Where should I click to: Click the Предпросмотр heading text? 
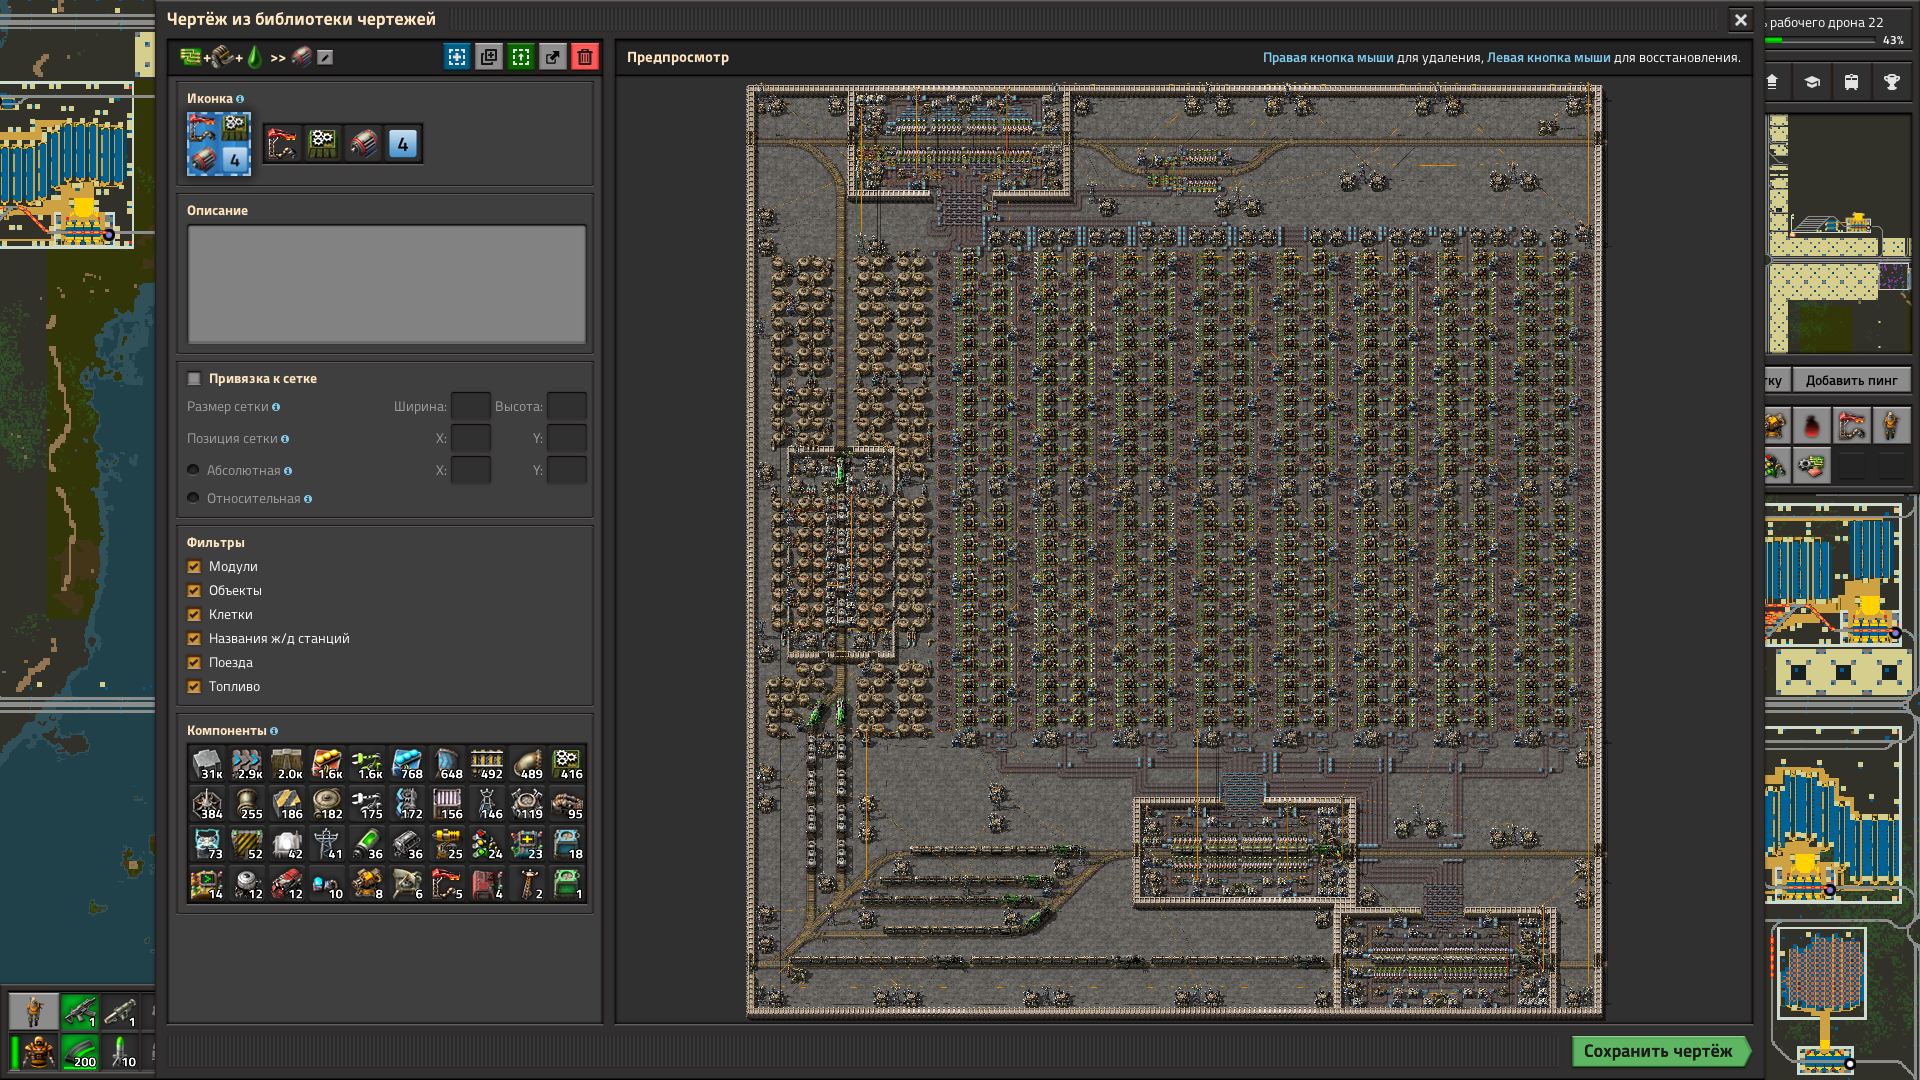[x=678, y=57]
